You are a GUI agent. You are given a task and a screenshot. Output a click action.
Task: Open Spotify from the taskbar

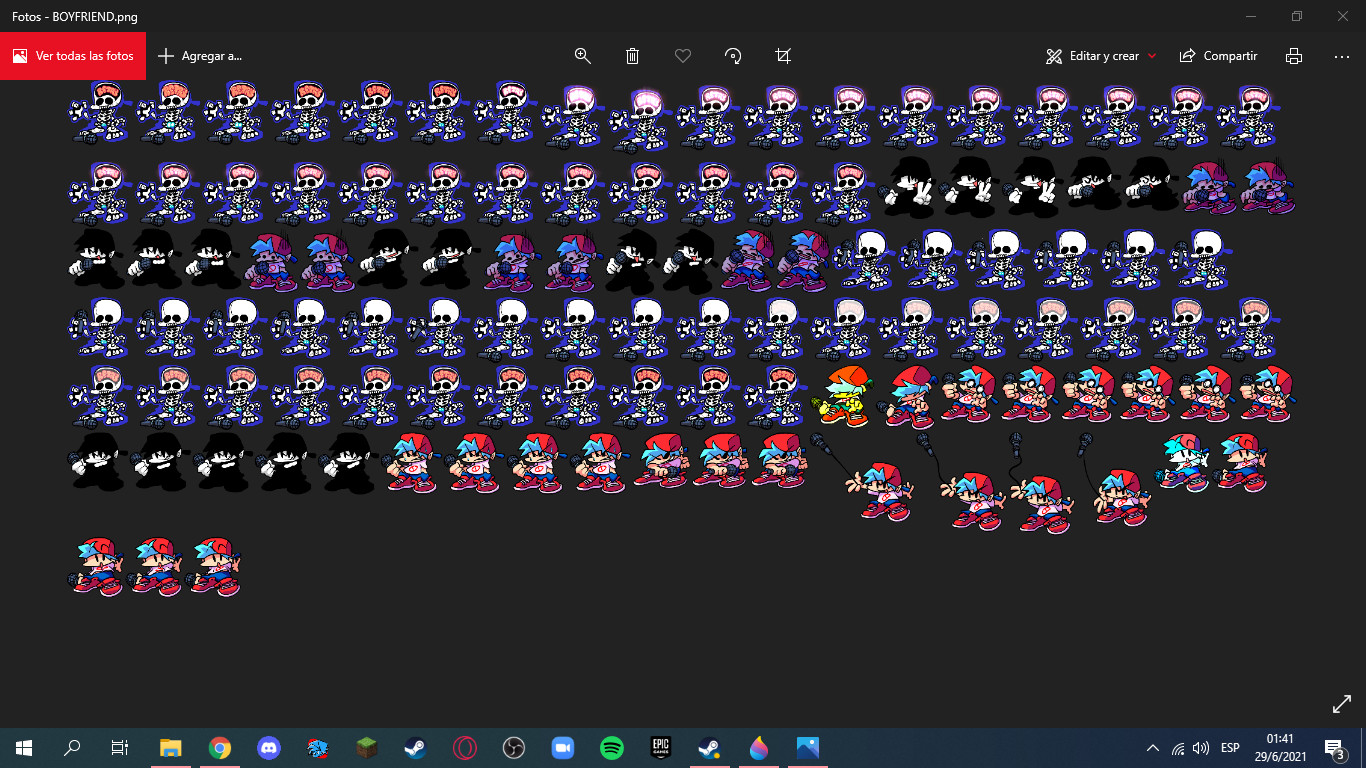click(x=612, y=748)
